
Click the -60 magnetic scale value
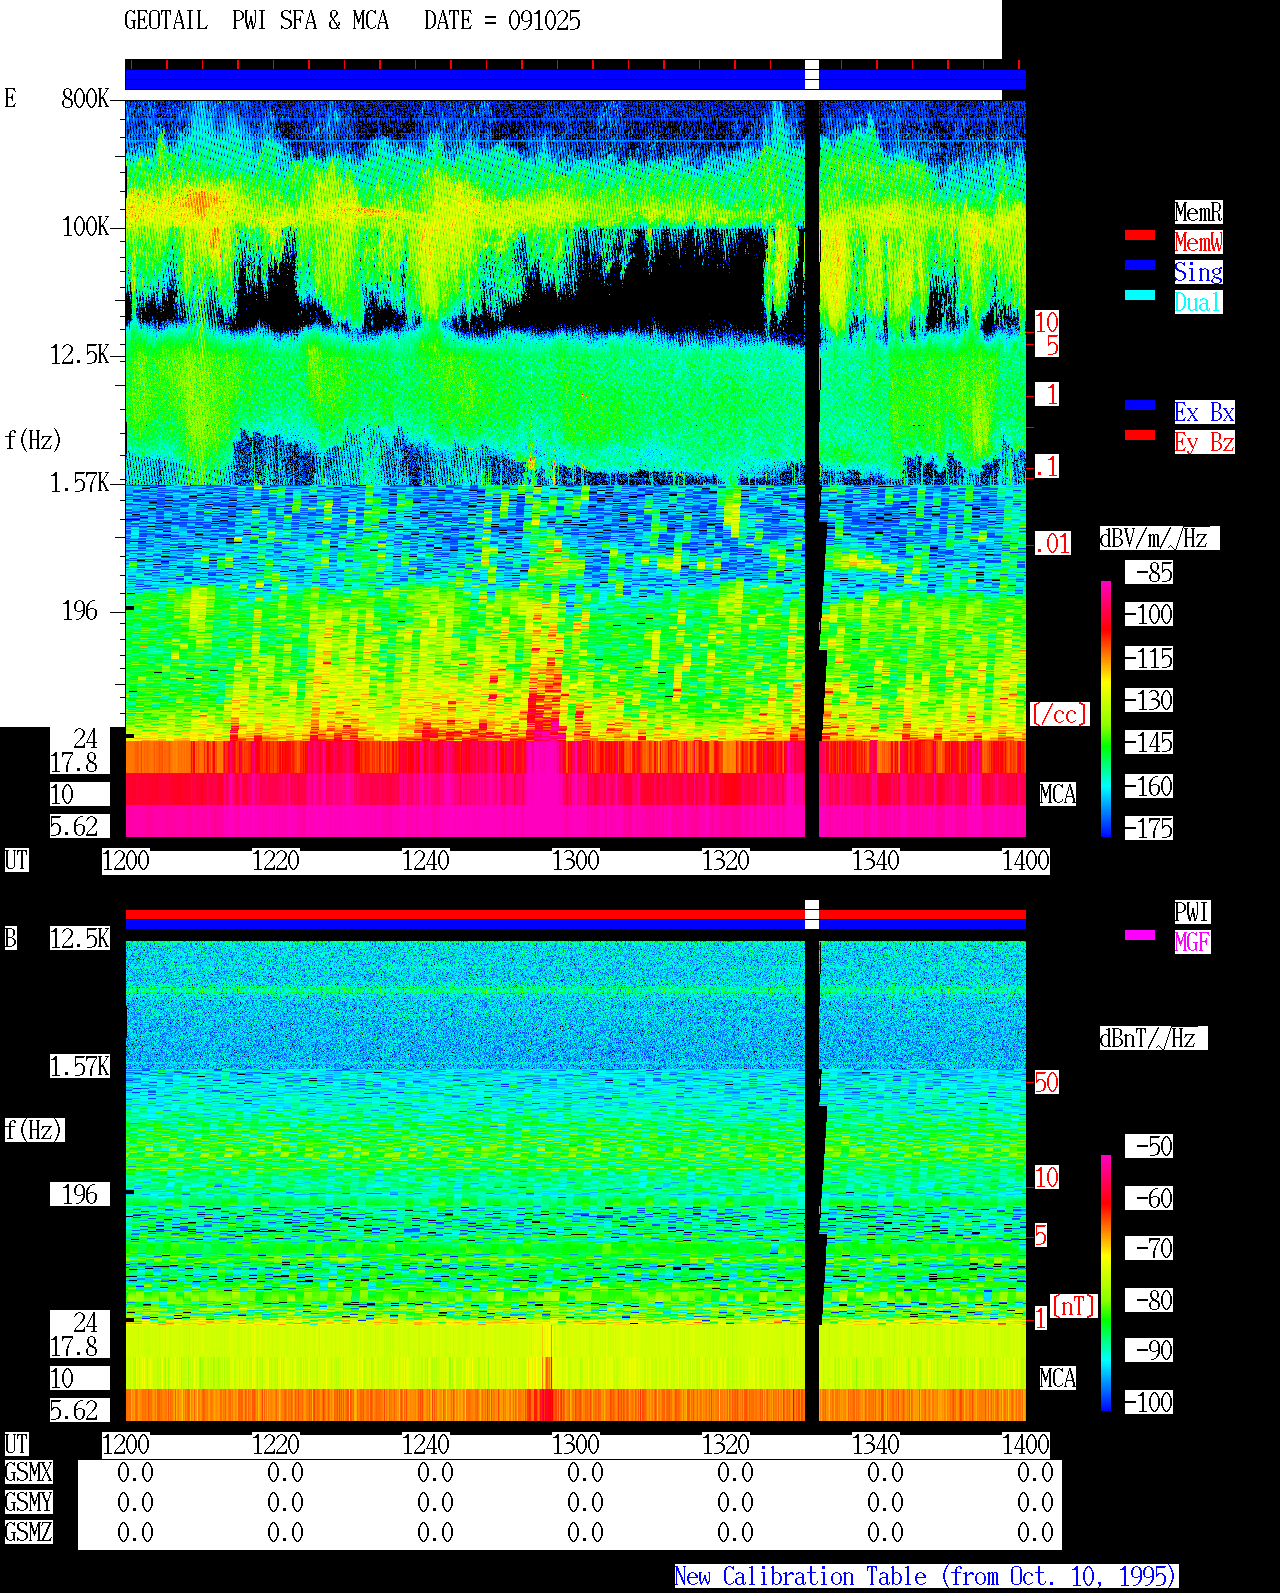(x=1149, y=1198)
